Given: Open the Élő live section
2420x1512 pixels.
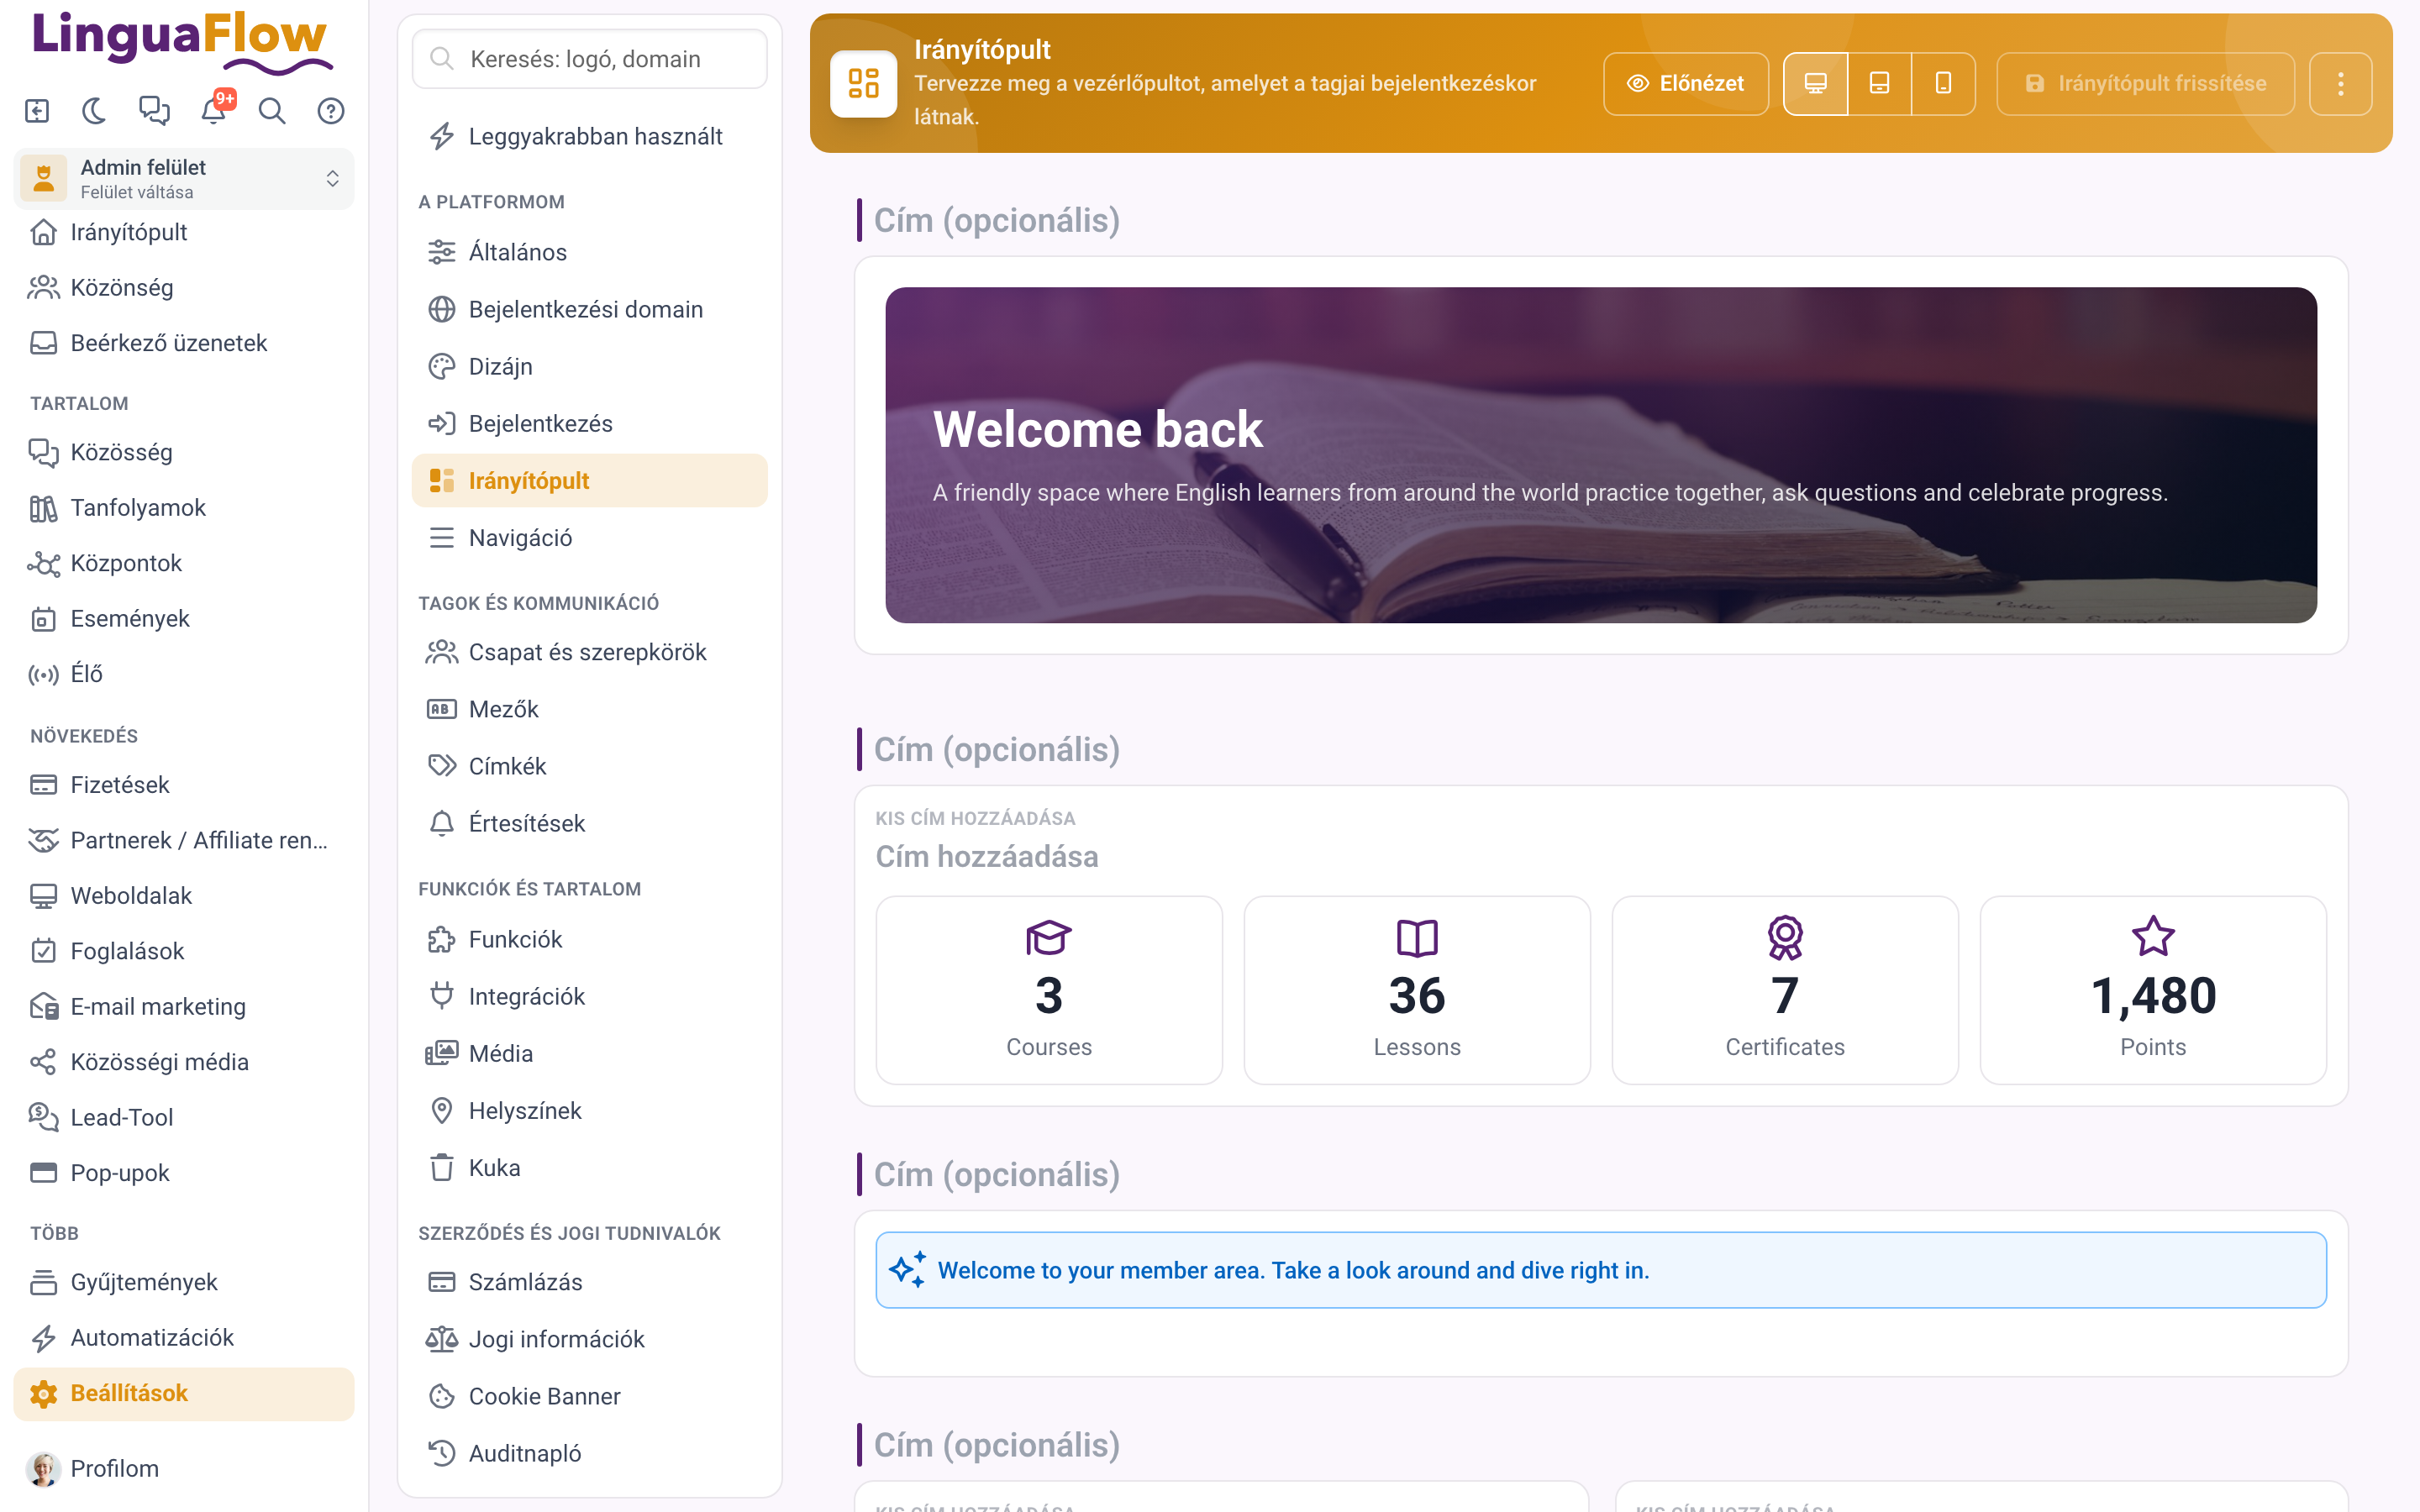Looking at the screenshot, I should (184, 674).
